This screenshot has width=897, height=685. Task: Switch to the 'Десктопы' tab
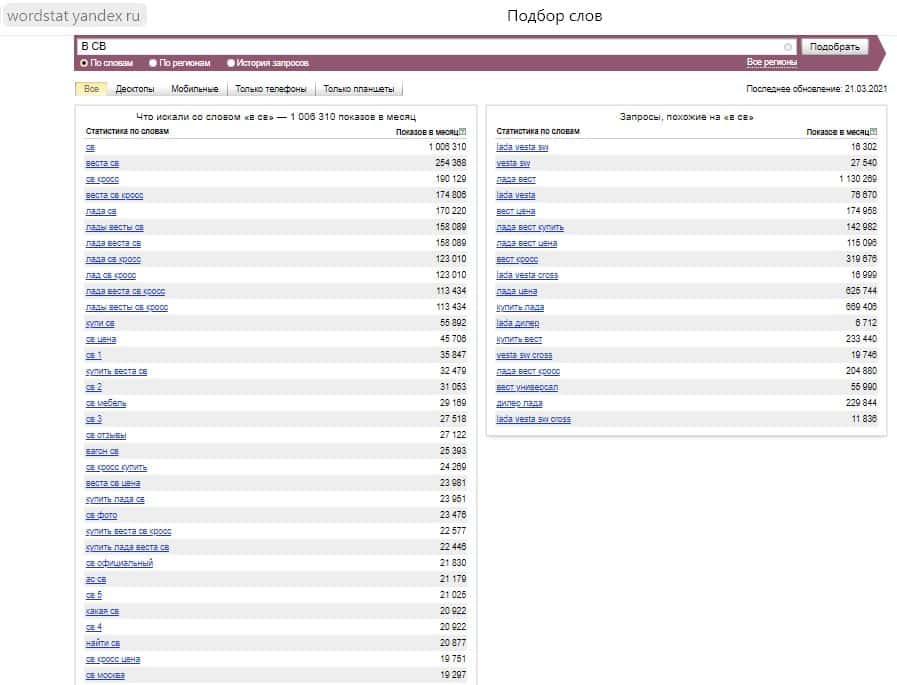(x=134, y=89)
